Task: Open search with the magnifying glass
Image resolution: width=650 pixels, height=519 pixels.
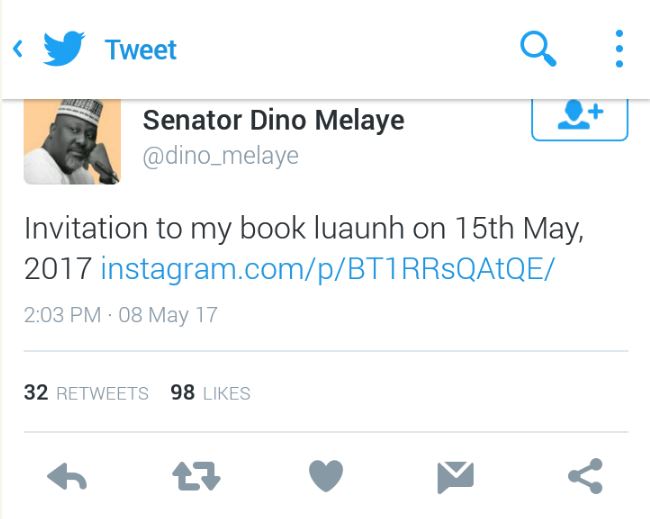Action: point(538,48)
